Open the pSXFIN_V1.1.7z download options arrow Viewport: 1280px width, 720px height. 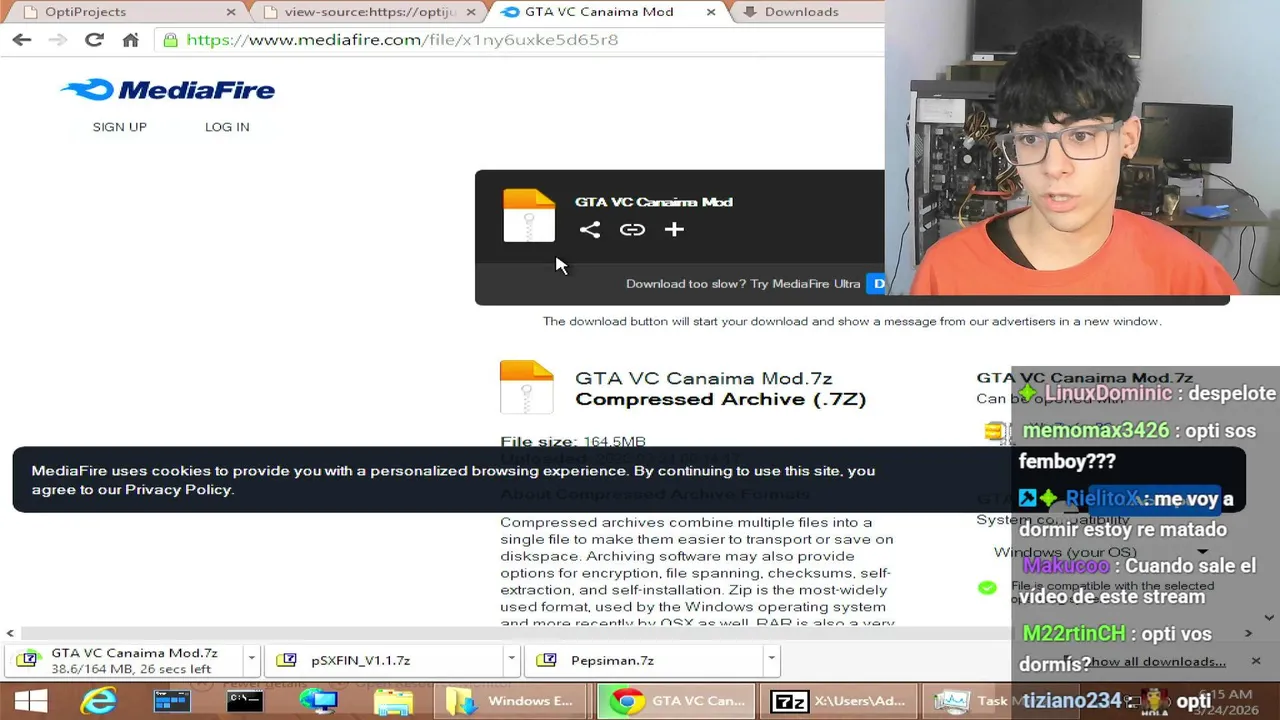pos(511,660)
